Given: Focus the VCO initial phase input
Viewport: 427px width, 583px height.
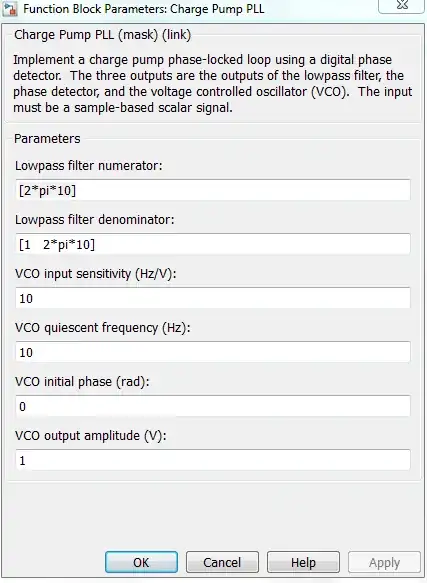Looking at the screenshot, I should (213, 406).
